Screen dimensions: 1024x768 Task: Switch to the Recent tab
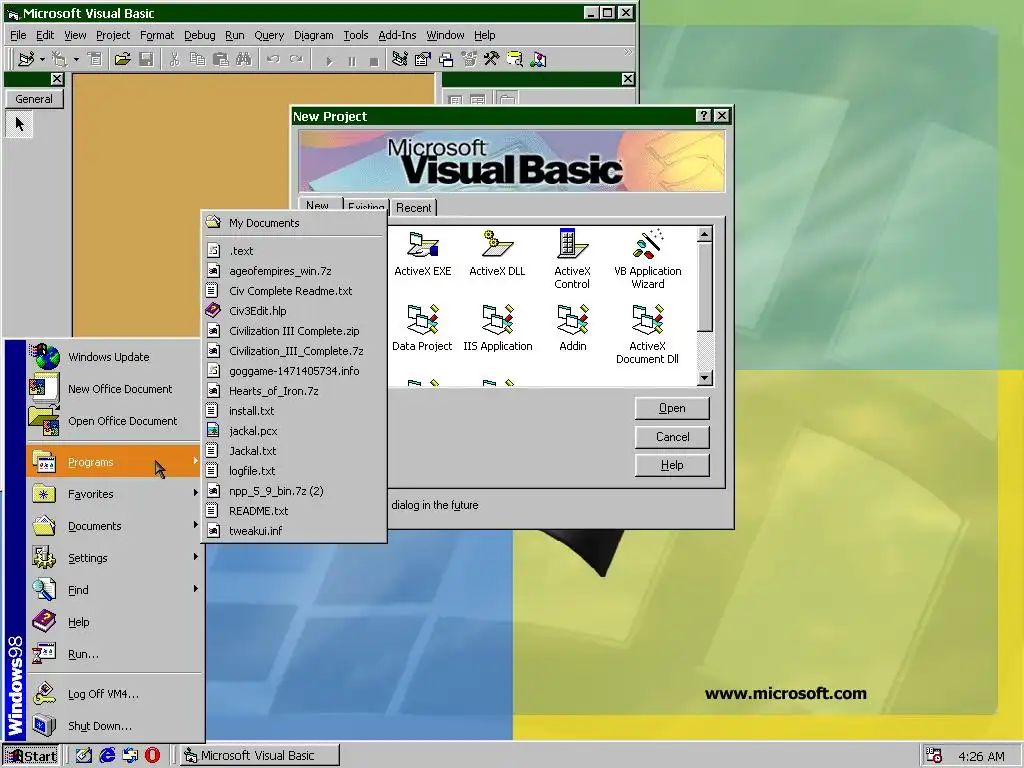(413, 208)
